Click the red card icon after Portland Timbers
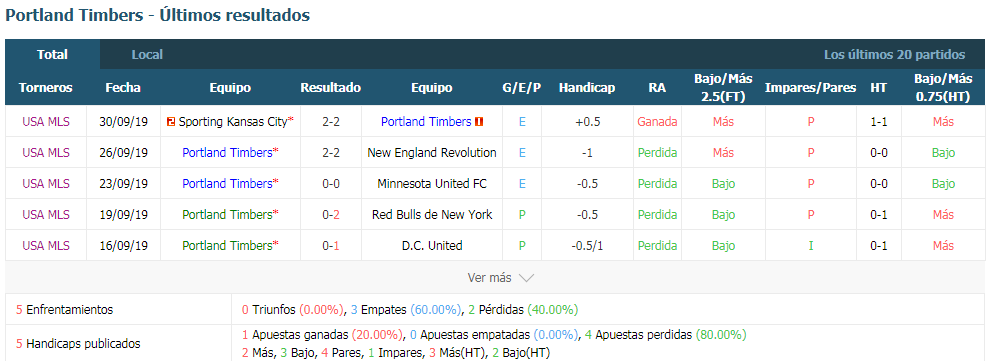 (x=479, y=122)
